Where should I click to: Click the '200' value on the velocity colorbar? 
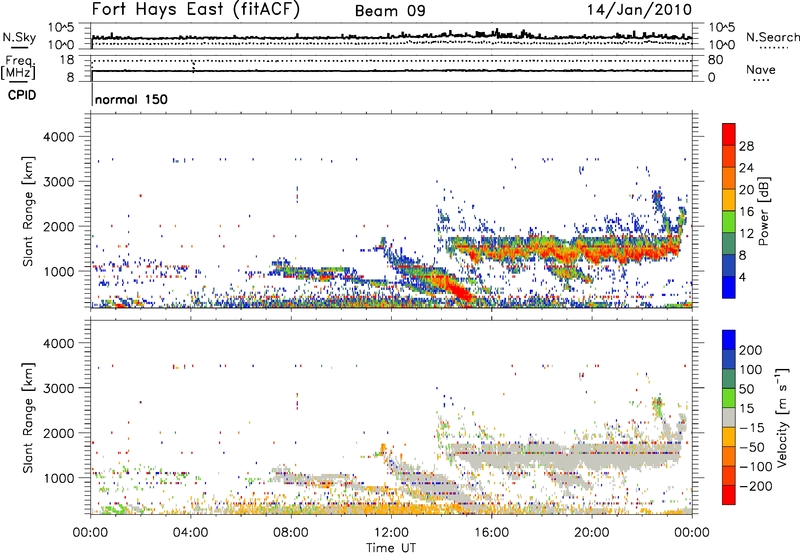(x=751, y=350)
